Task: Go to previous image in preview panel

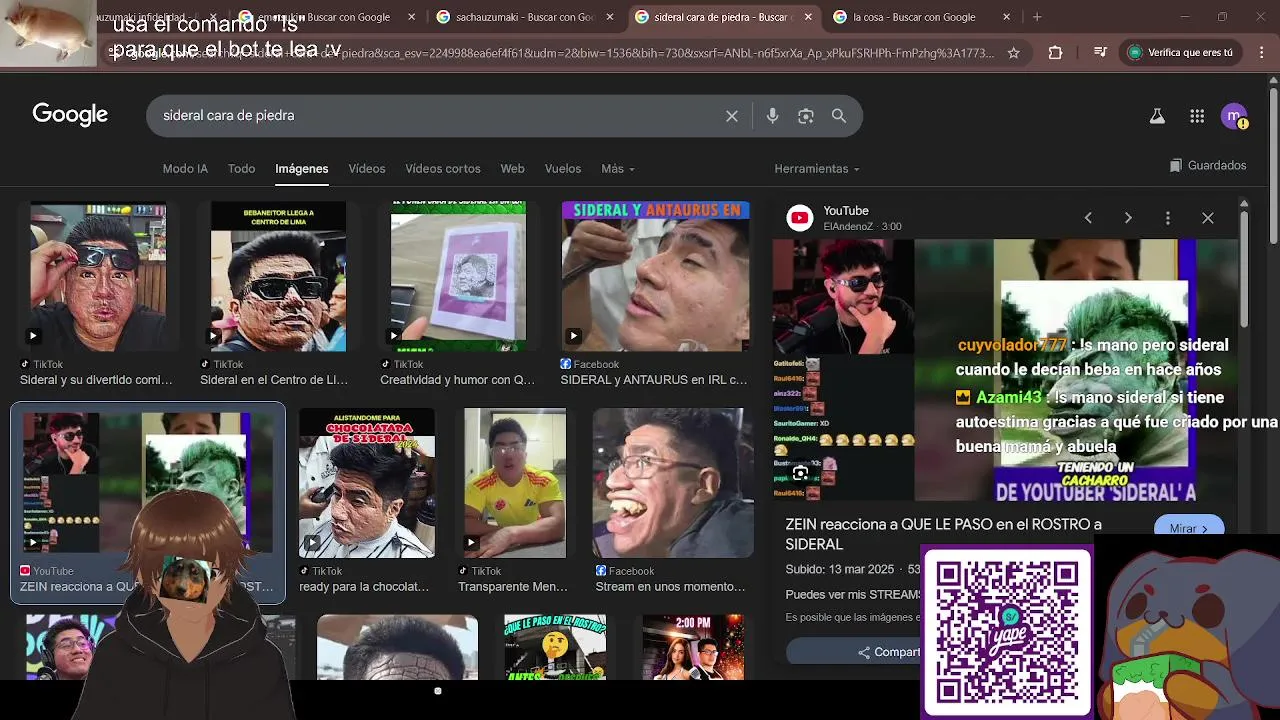Action: 1088,218
